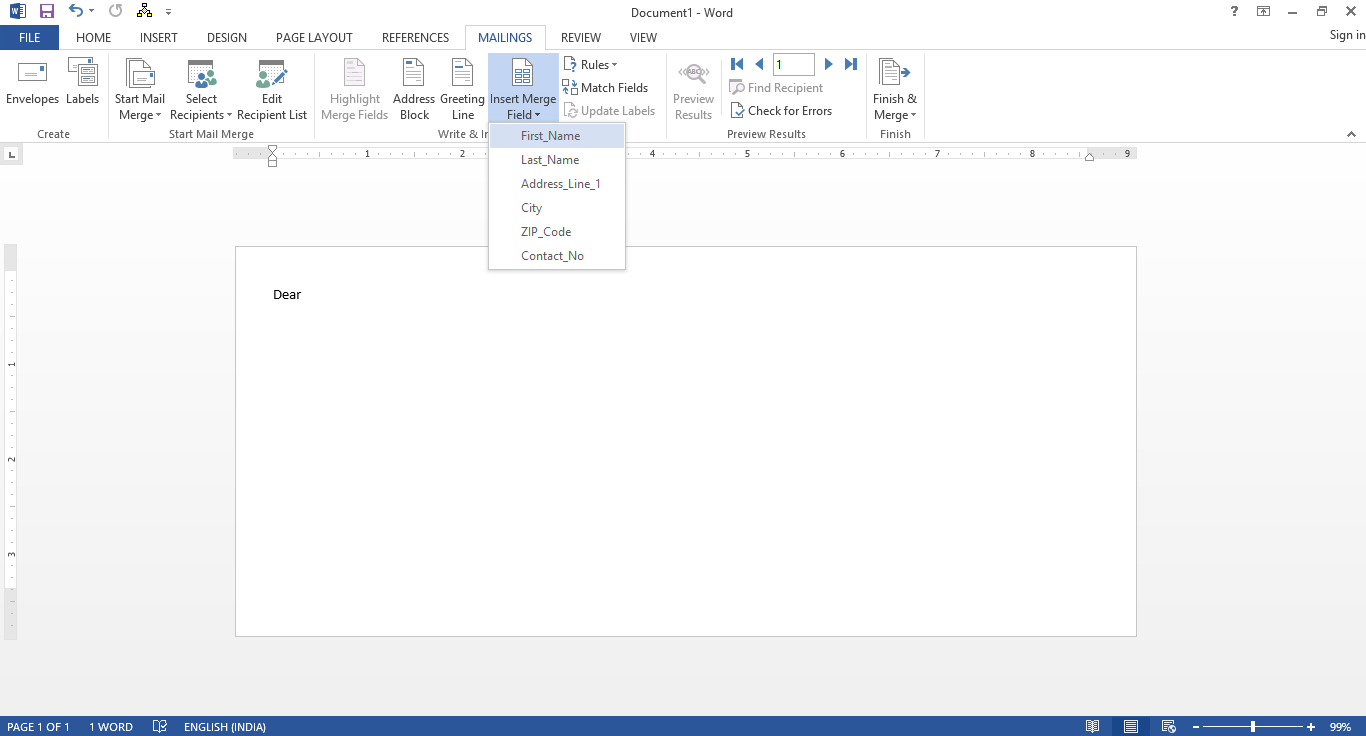The width and height of the screenshot is (1366, 736).
Task: Insert an Address Block
Action: pyautogui.click(x=413, y=88)
